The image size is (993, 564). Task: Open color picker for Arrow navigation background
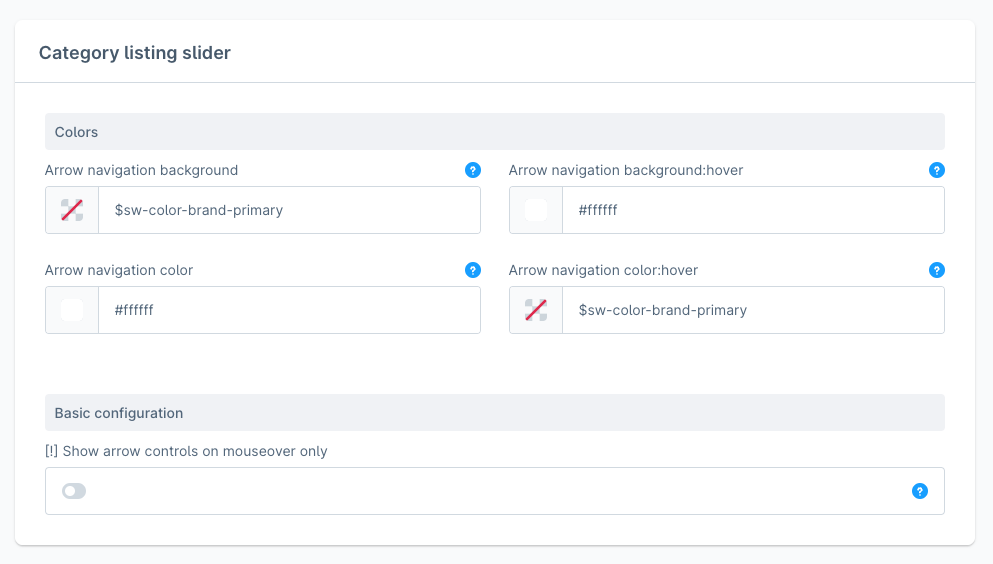coord(72,210)
